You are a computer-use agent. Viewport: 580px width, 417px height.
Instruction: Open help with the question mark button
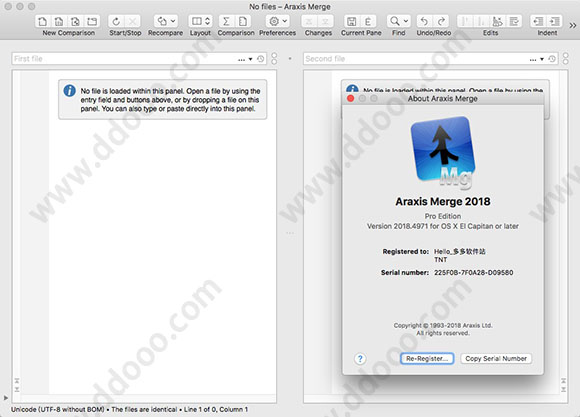coord(360,359)
